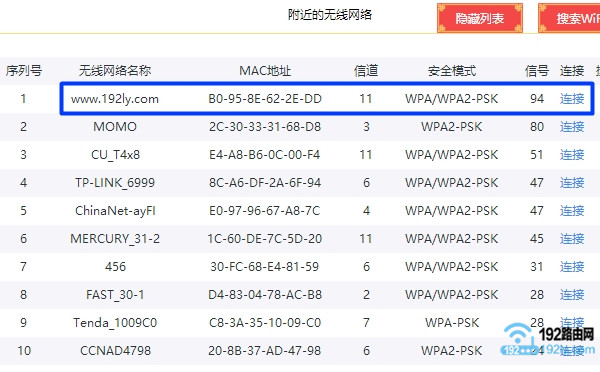Click WPA-PSK security mode of Tenda_1009C0
The image size is (600, 372).
coord(452,323)
